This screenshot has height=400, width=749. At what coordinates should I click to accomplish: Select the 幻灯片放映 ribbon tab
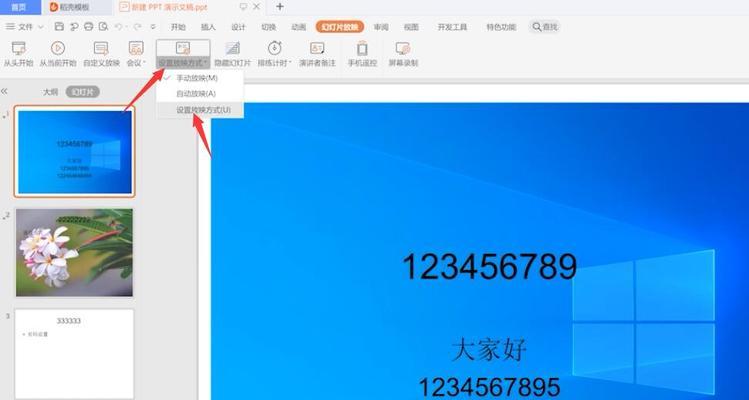coord(340,27)
